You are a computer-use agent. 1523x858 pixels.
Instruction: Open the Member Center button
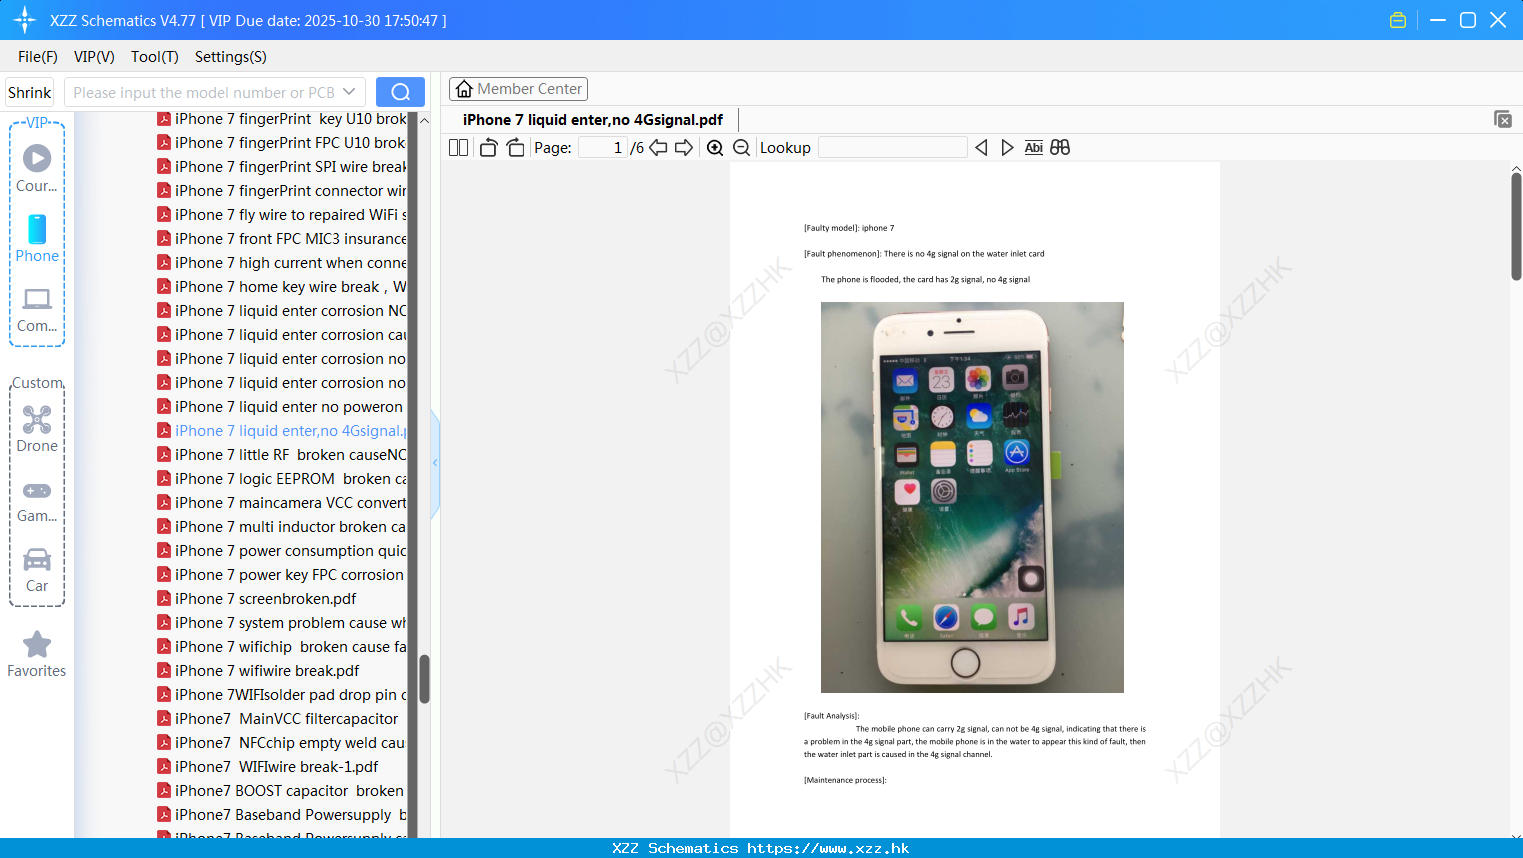[x=518, y=89]
